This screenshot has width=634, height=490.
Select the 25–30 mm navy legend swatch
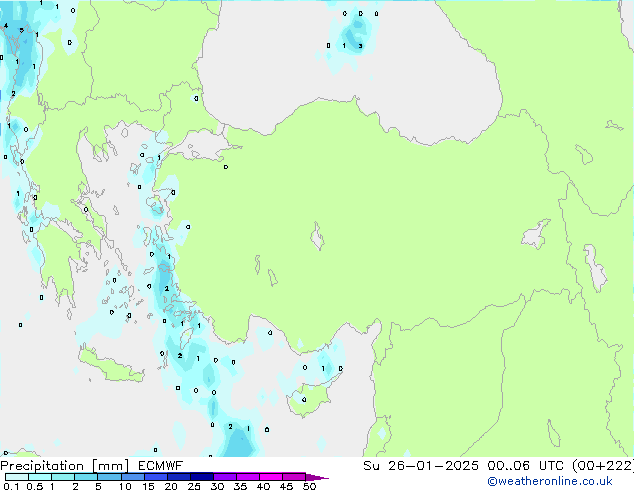tap(202, 477)
